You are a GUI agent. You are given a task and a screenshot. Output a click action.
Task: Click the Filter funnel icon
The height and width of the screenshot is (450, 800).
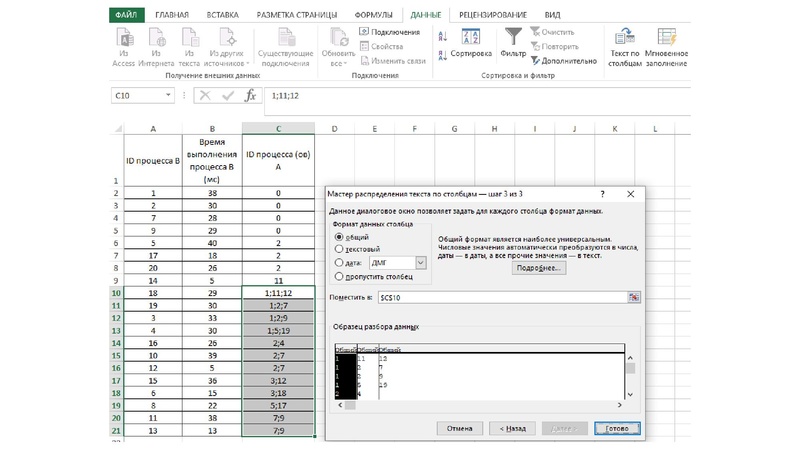pos(513,37)
